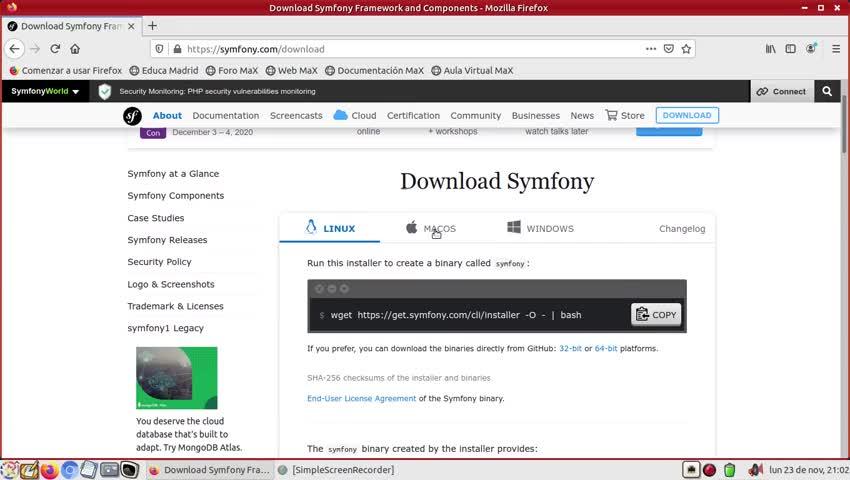Open Documentation in the navigation
The width and height of the screenshot is (850, 480).
226,116
